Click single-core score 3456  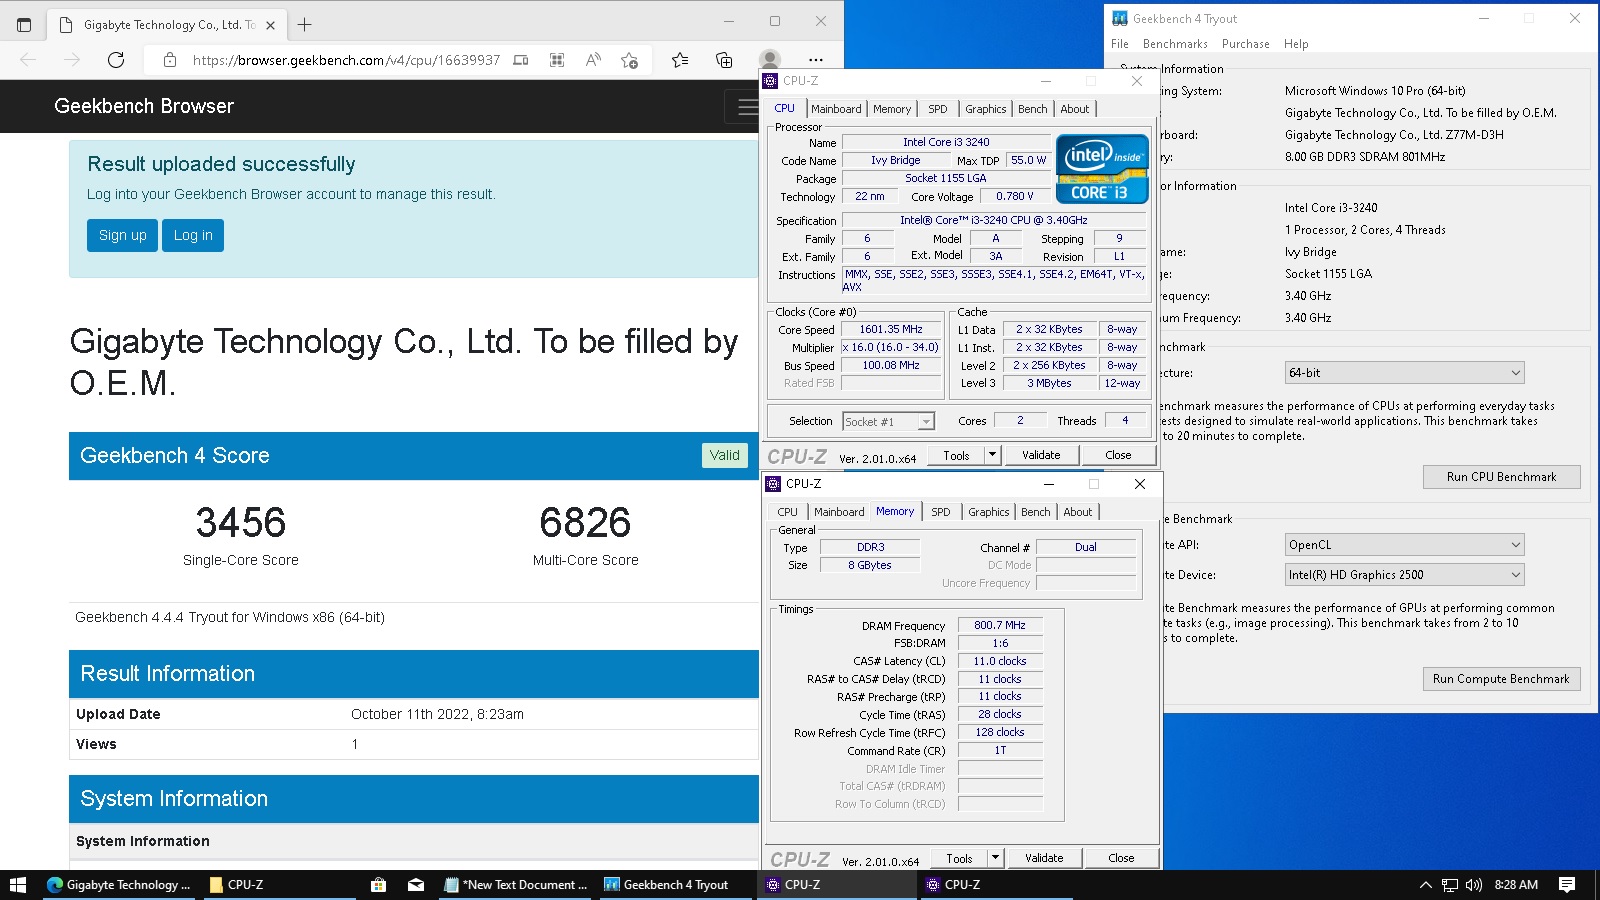241,523
